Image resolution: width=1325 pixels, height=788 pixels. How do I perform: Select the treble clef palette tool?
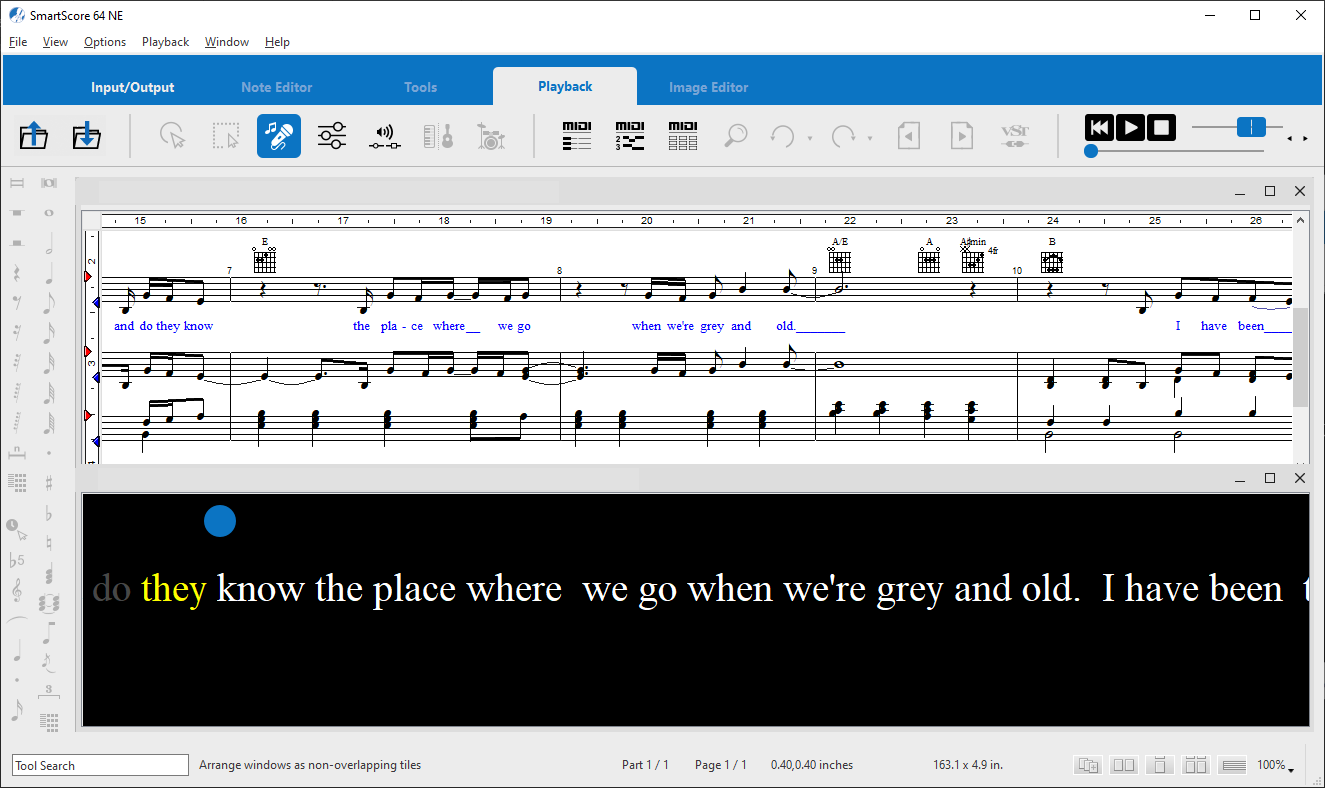[x=17, y=592]
